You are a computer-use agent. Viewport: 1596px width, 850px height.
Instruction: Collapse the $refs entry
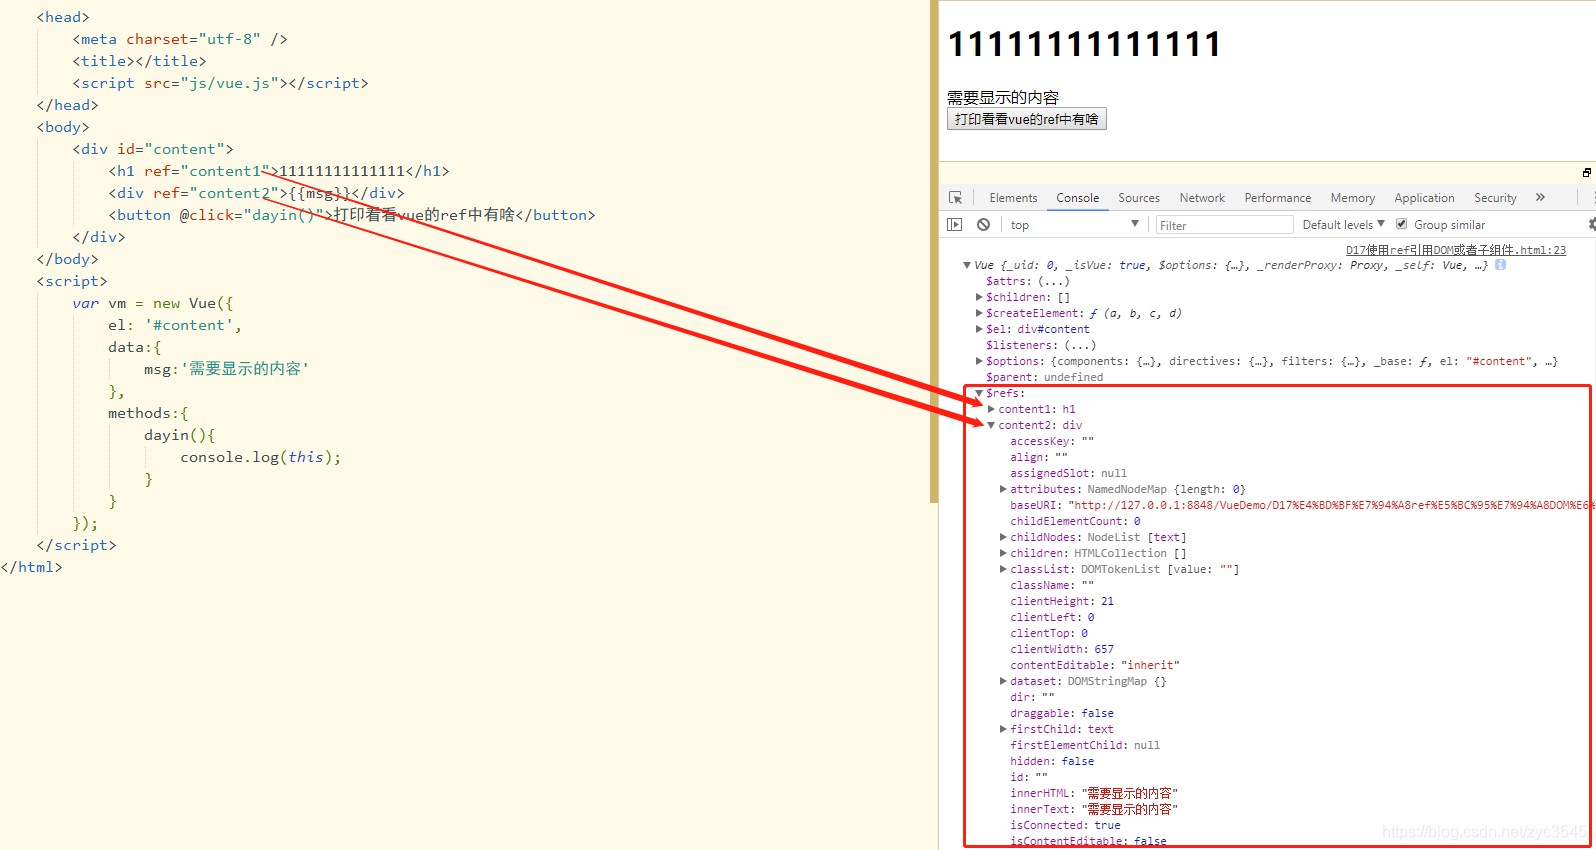click(979, 393)
